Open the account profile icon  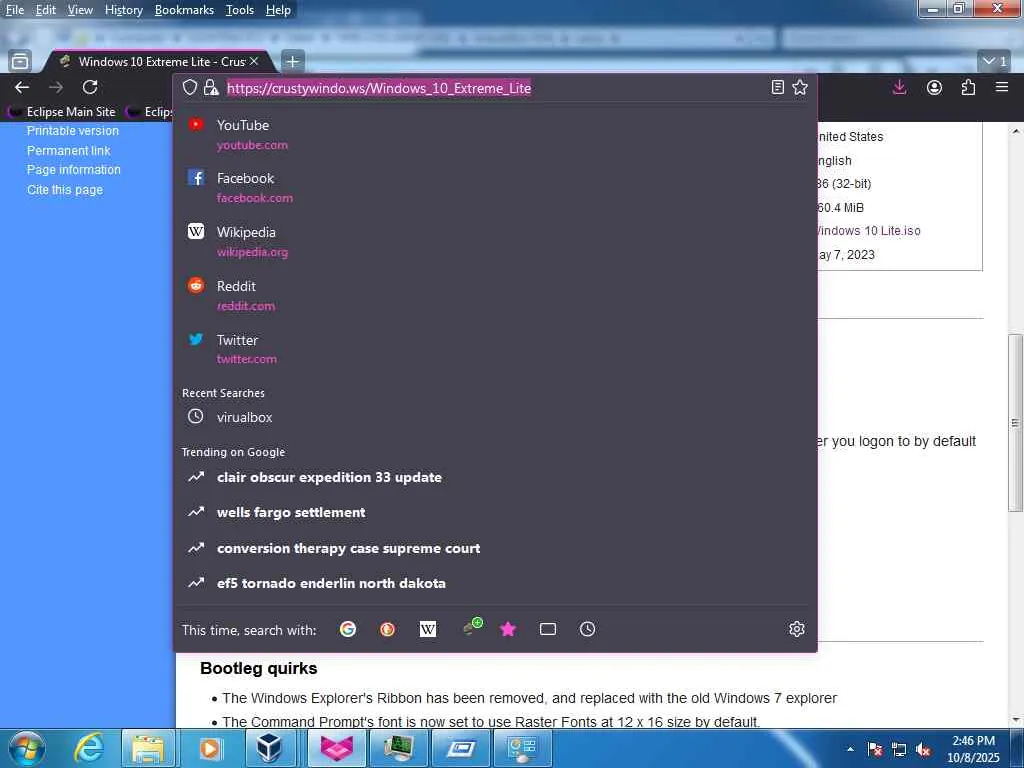(935, 87)
